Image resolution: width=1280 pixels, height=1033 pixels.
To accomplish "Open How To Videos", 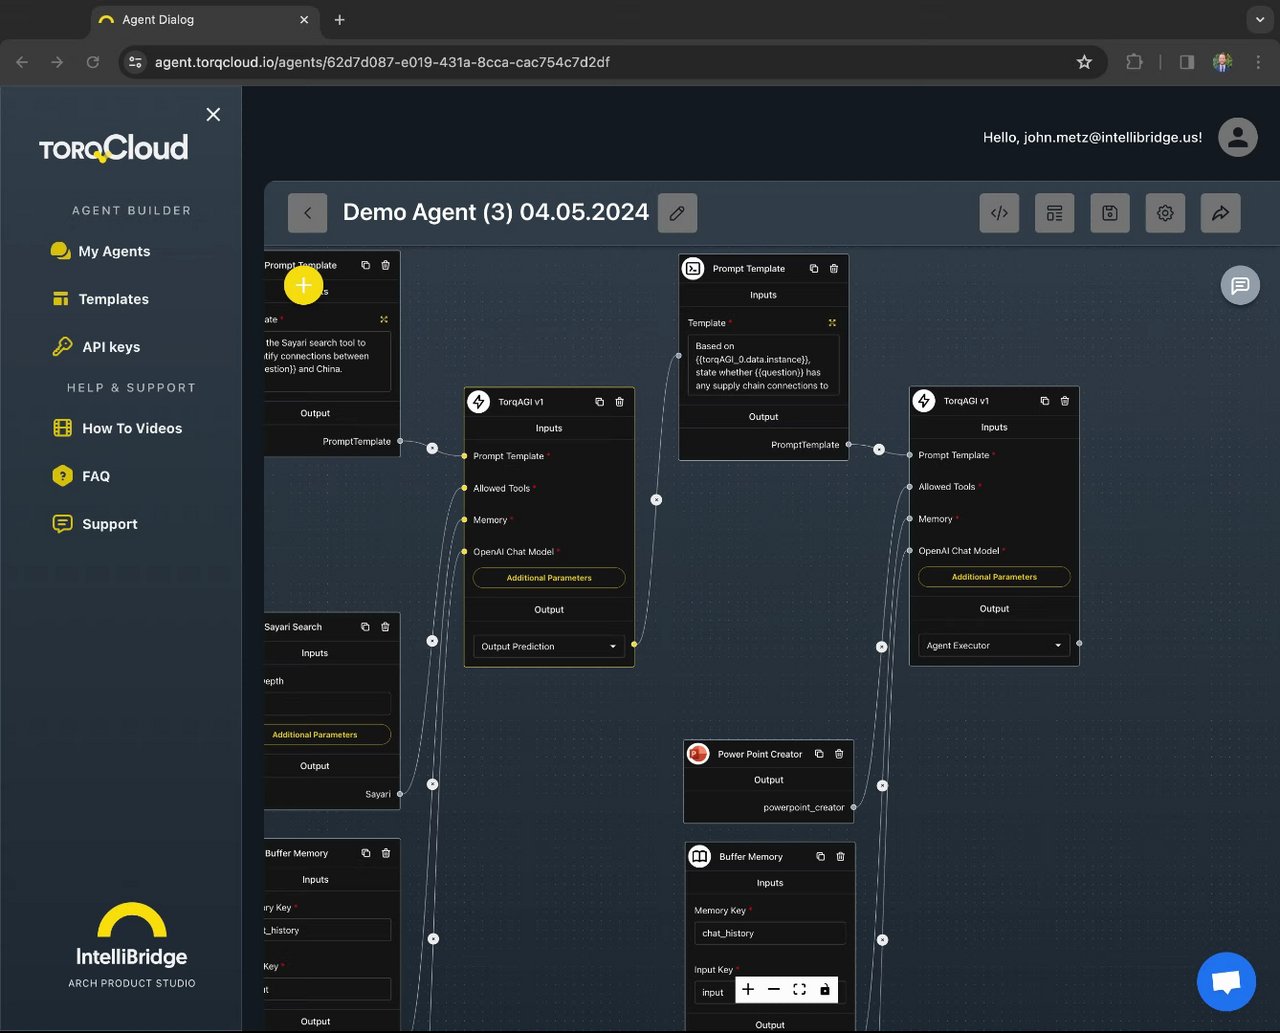I will pos(117,428).
